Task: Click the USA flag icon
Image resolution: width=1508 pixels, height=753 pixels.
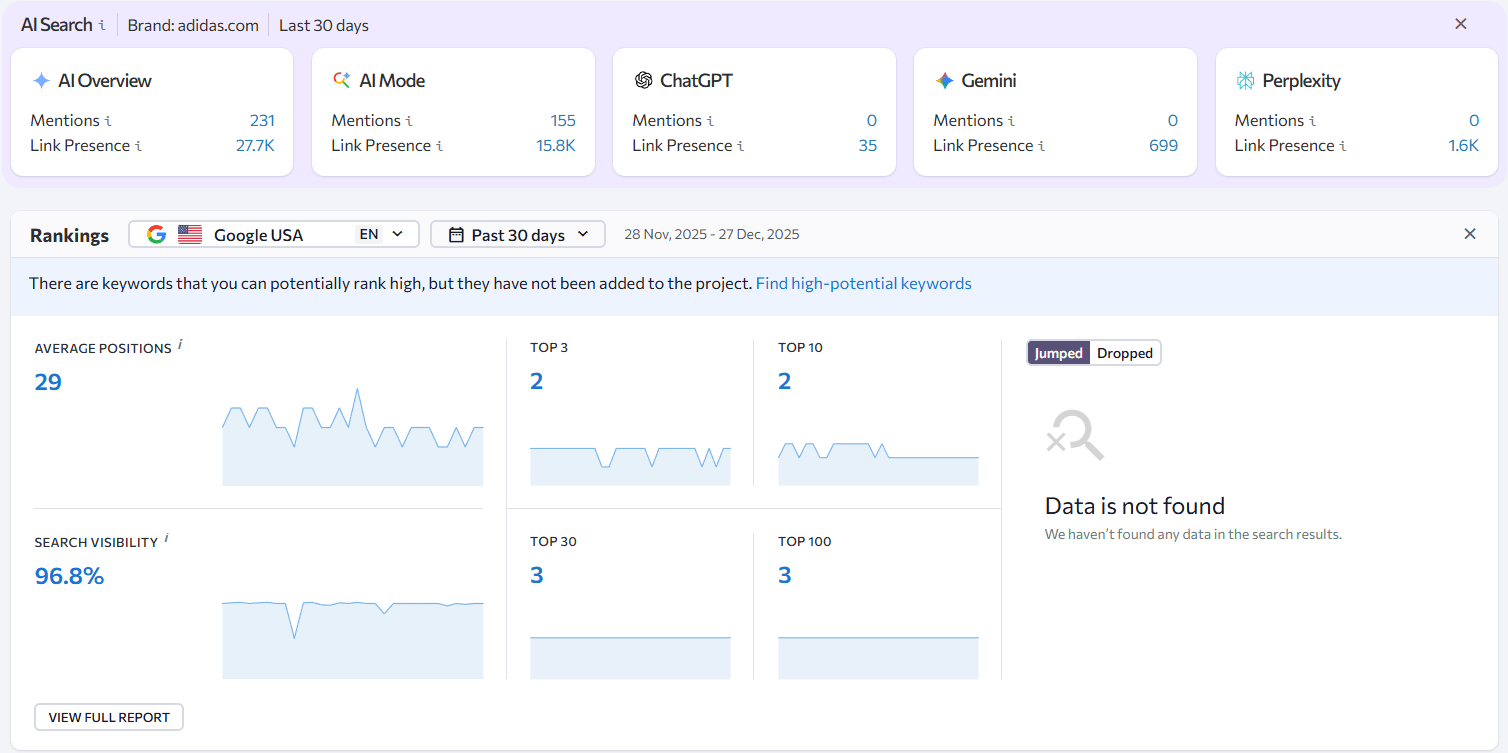Action: 189,234
